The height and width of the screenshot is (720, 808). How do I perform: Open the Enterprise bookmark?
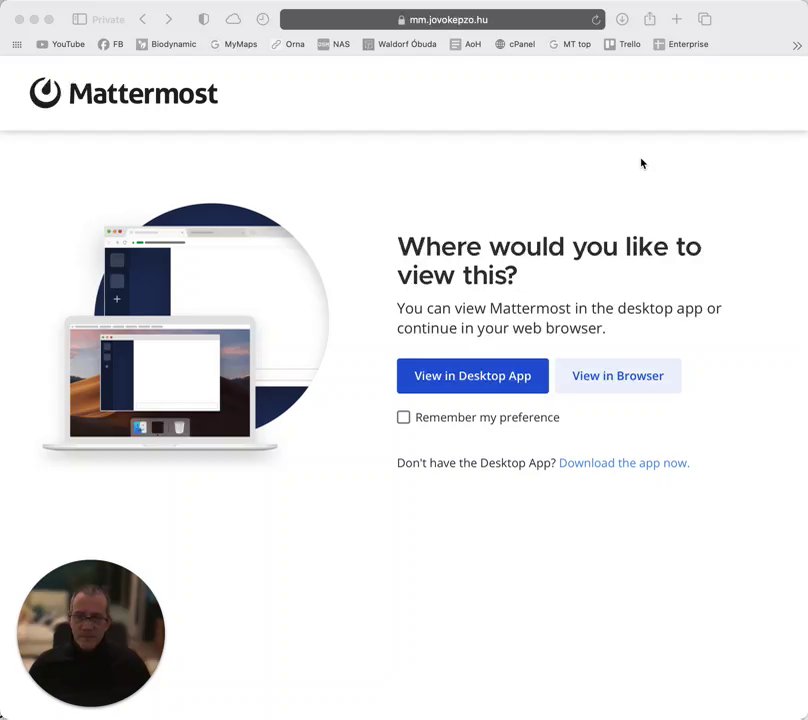(681, 44)
